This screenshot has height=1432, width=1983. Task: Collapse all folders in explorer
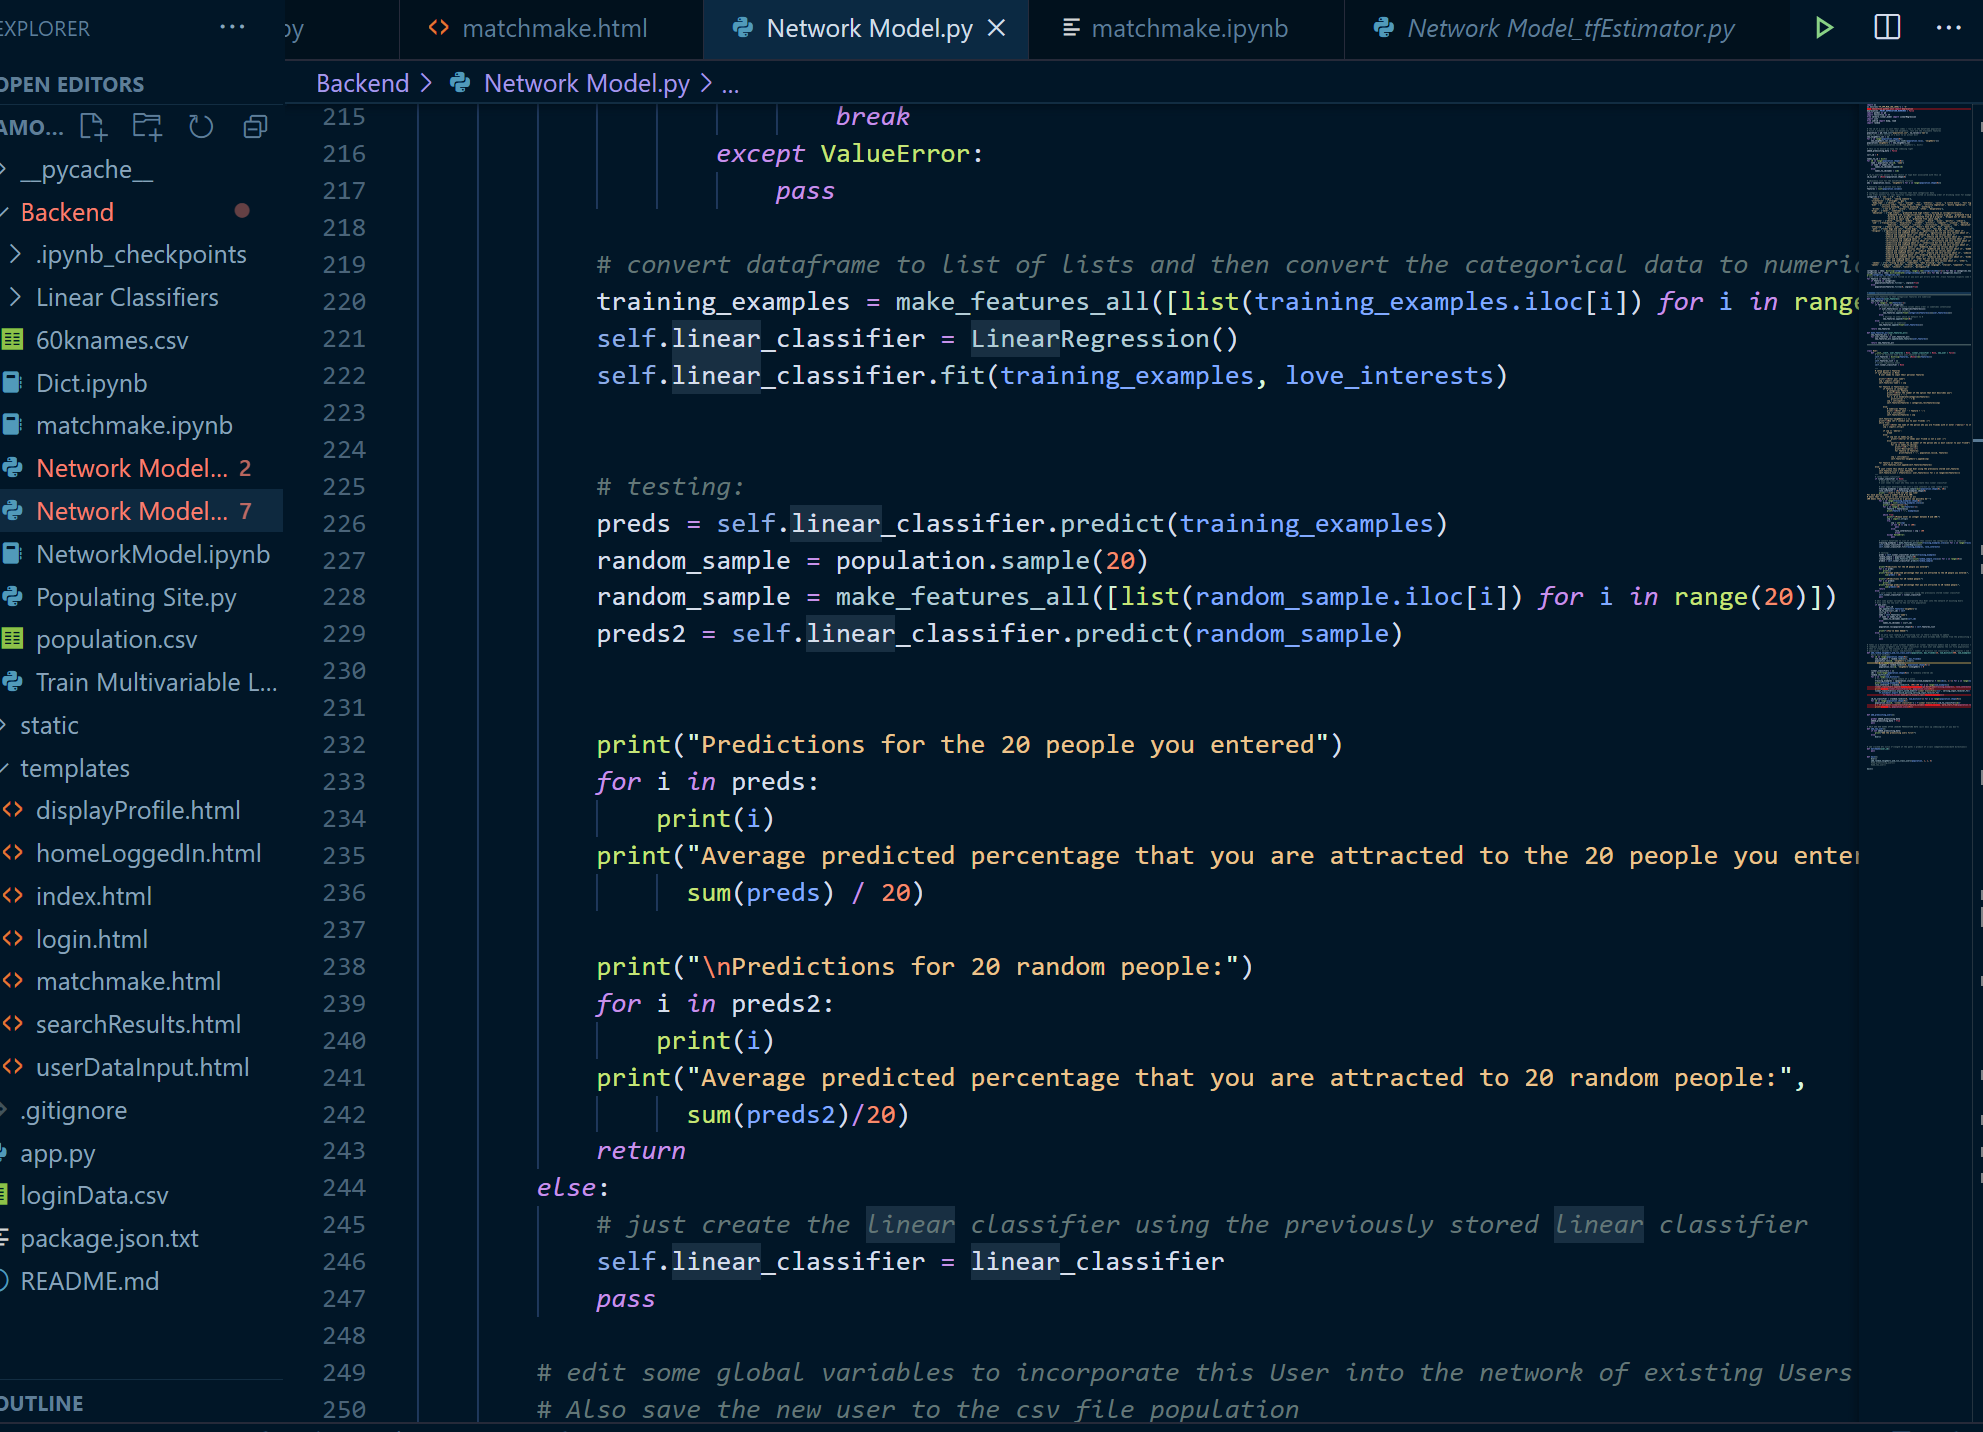(x=255, y=127)
